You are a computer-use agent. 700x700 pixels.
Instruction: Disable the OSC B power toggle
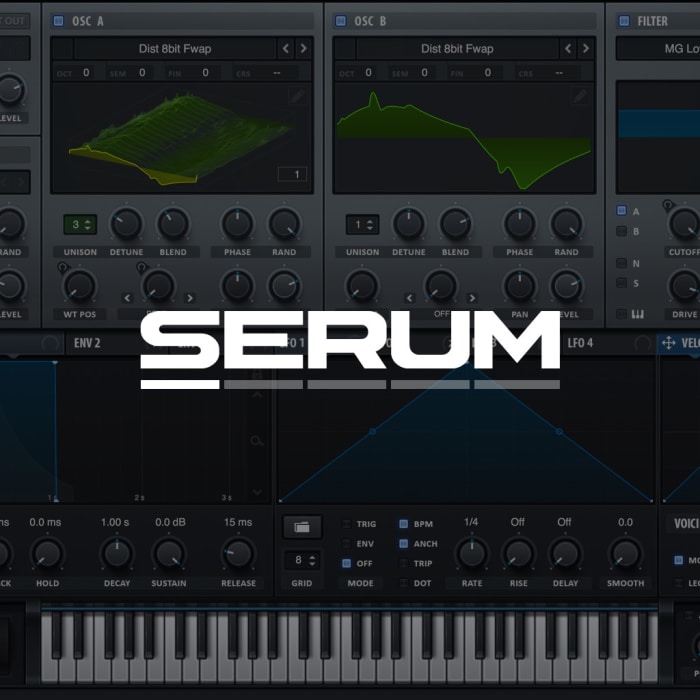[x=340, y=20]
